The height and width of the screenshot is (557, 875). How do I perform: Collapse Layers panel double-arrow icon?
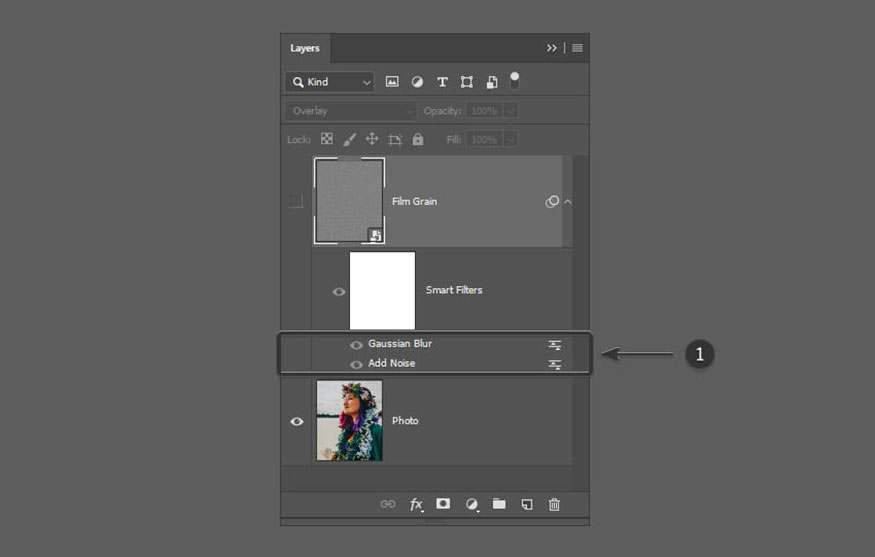coord(551,48)
